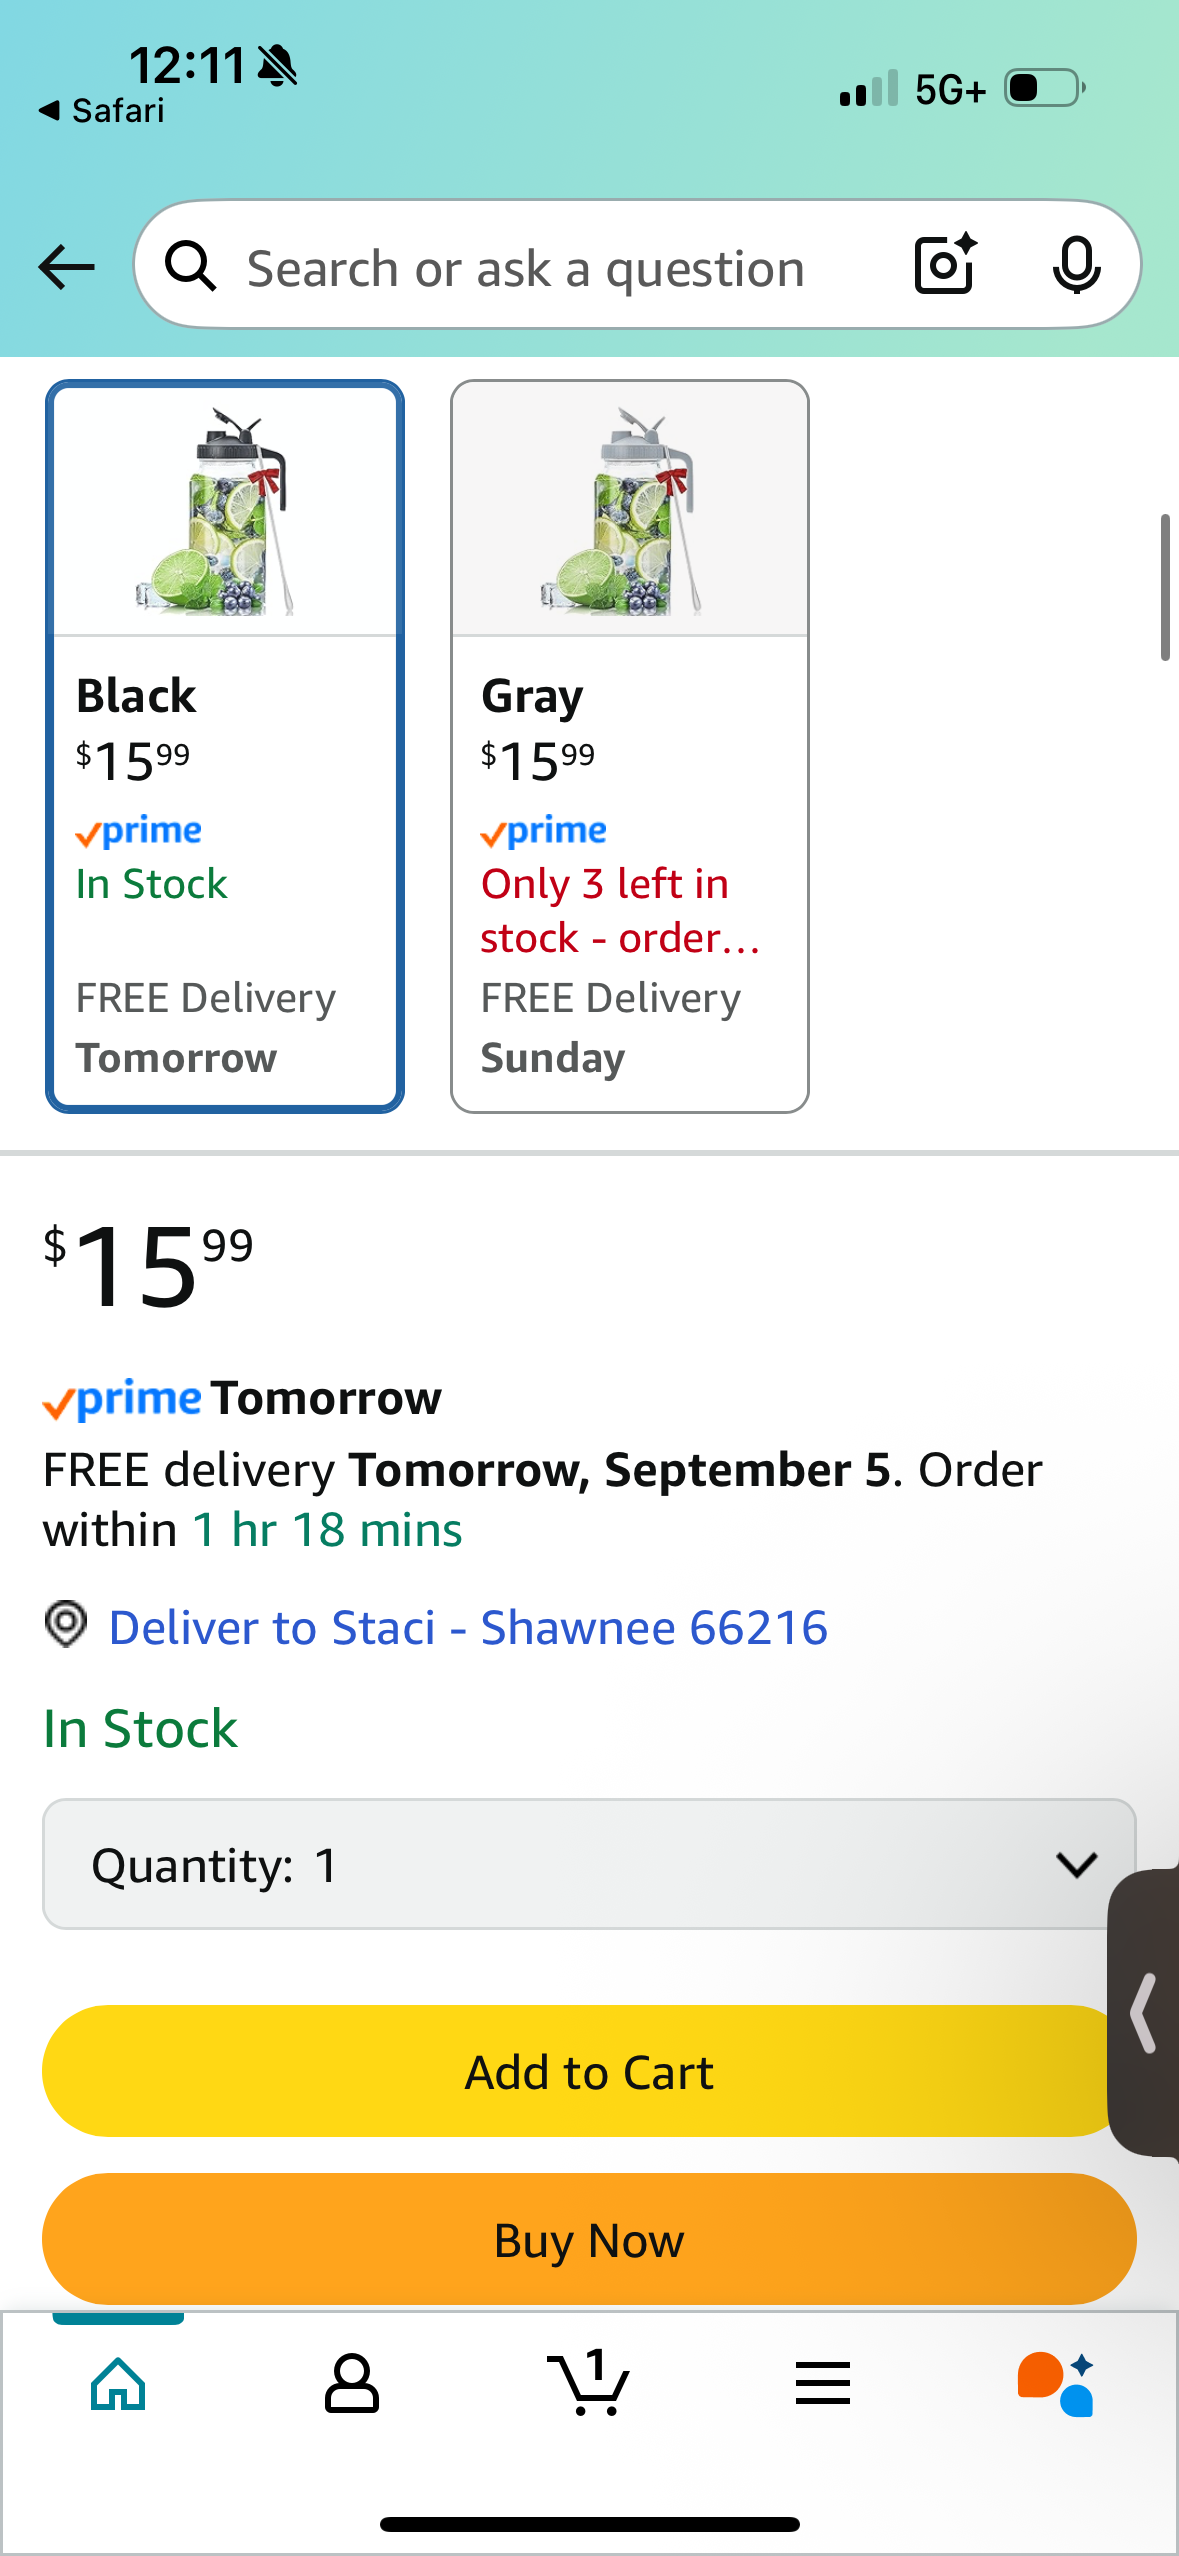The height and width of the screenshot is (2556, 1179).
Task: Expand the side panel pull tab
Action: point(1144,2012)
